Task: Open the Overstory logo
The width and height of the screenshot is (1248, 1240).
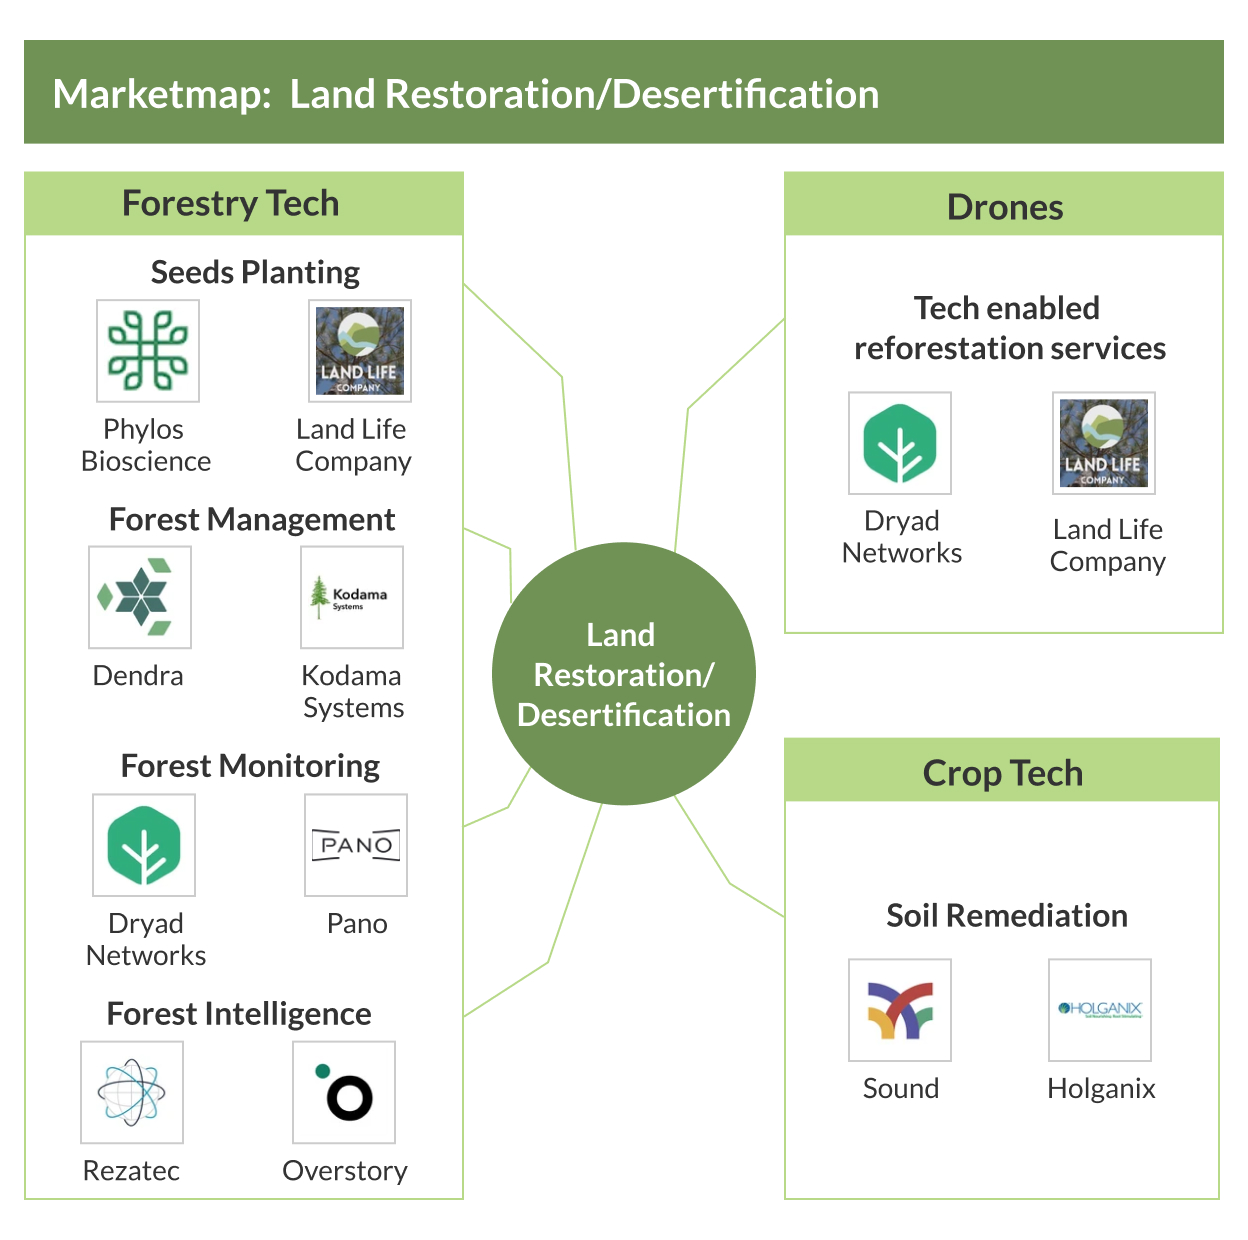Action: click(x=344, y=1092)
